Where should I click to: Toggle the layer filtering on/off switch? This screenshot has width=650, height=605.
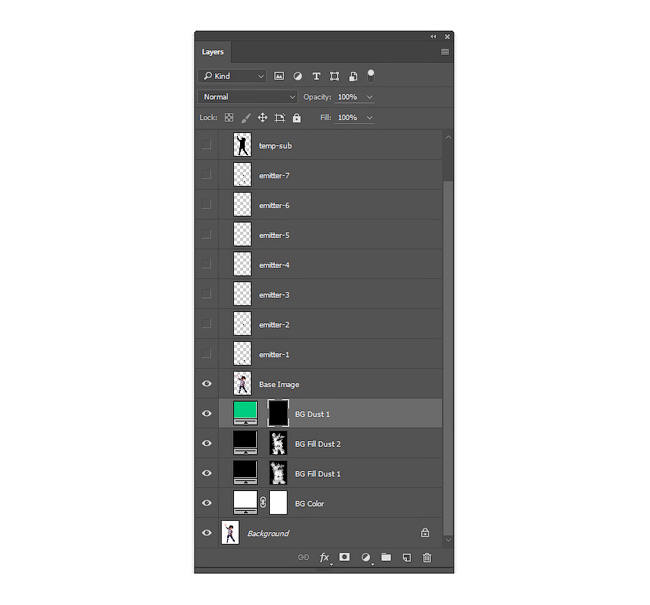[371, 75]
